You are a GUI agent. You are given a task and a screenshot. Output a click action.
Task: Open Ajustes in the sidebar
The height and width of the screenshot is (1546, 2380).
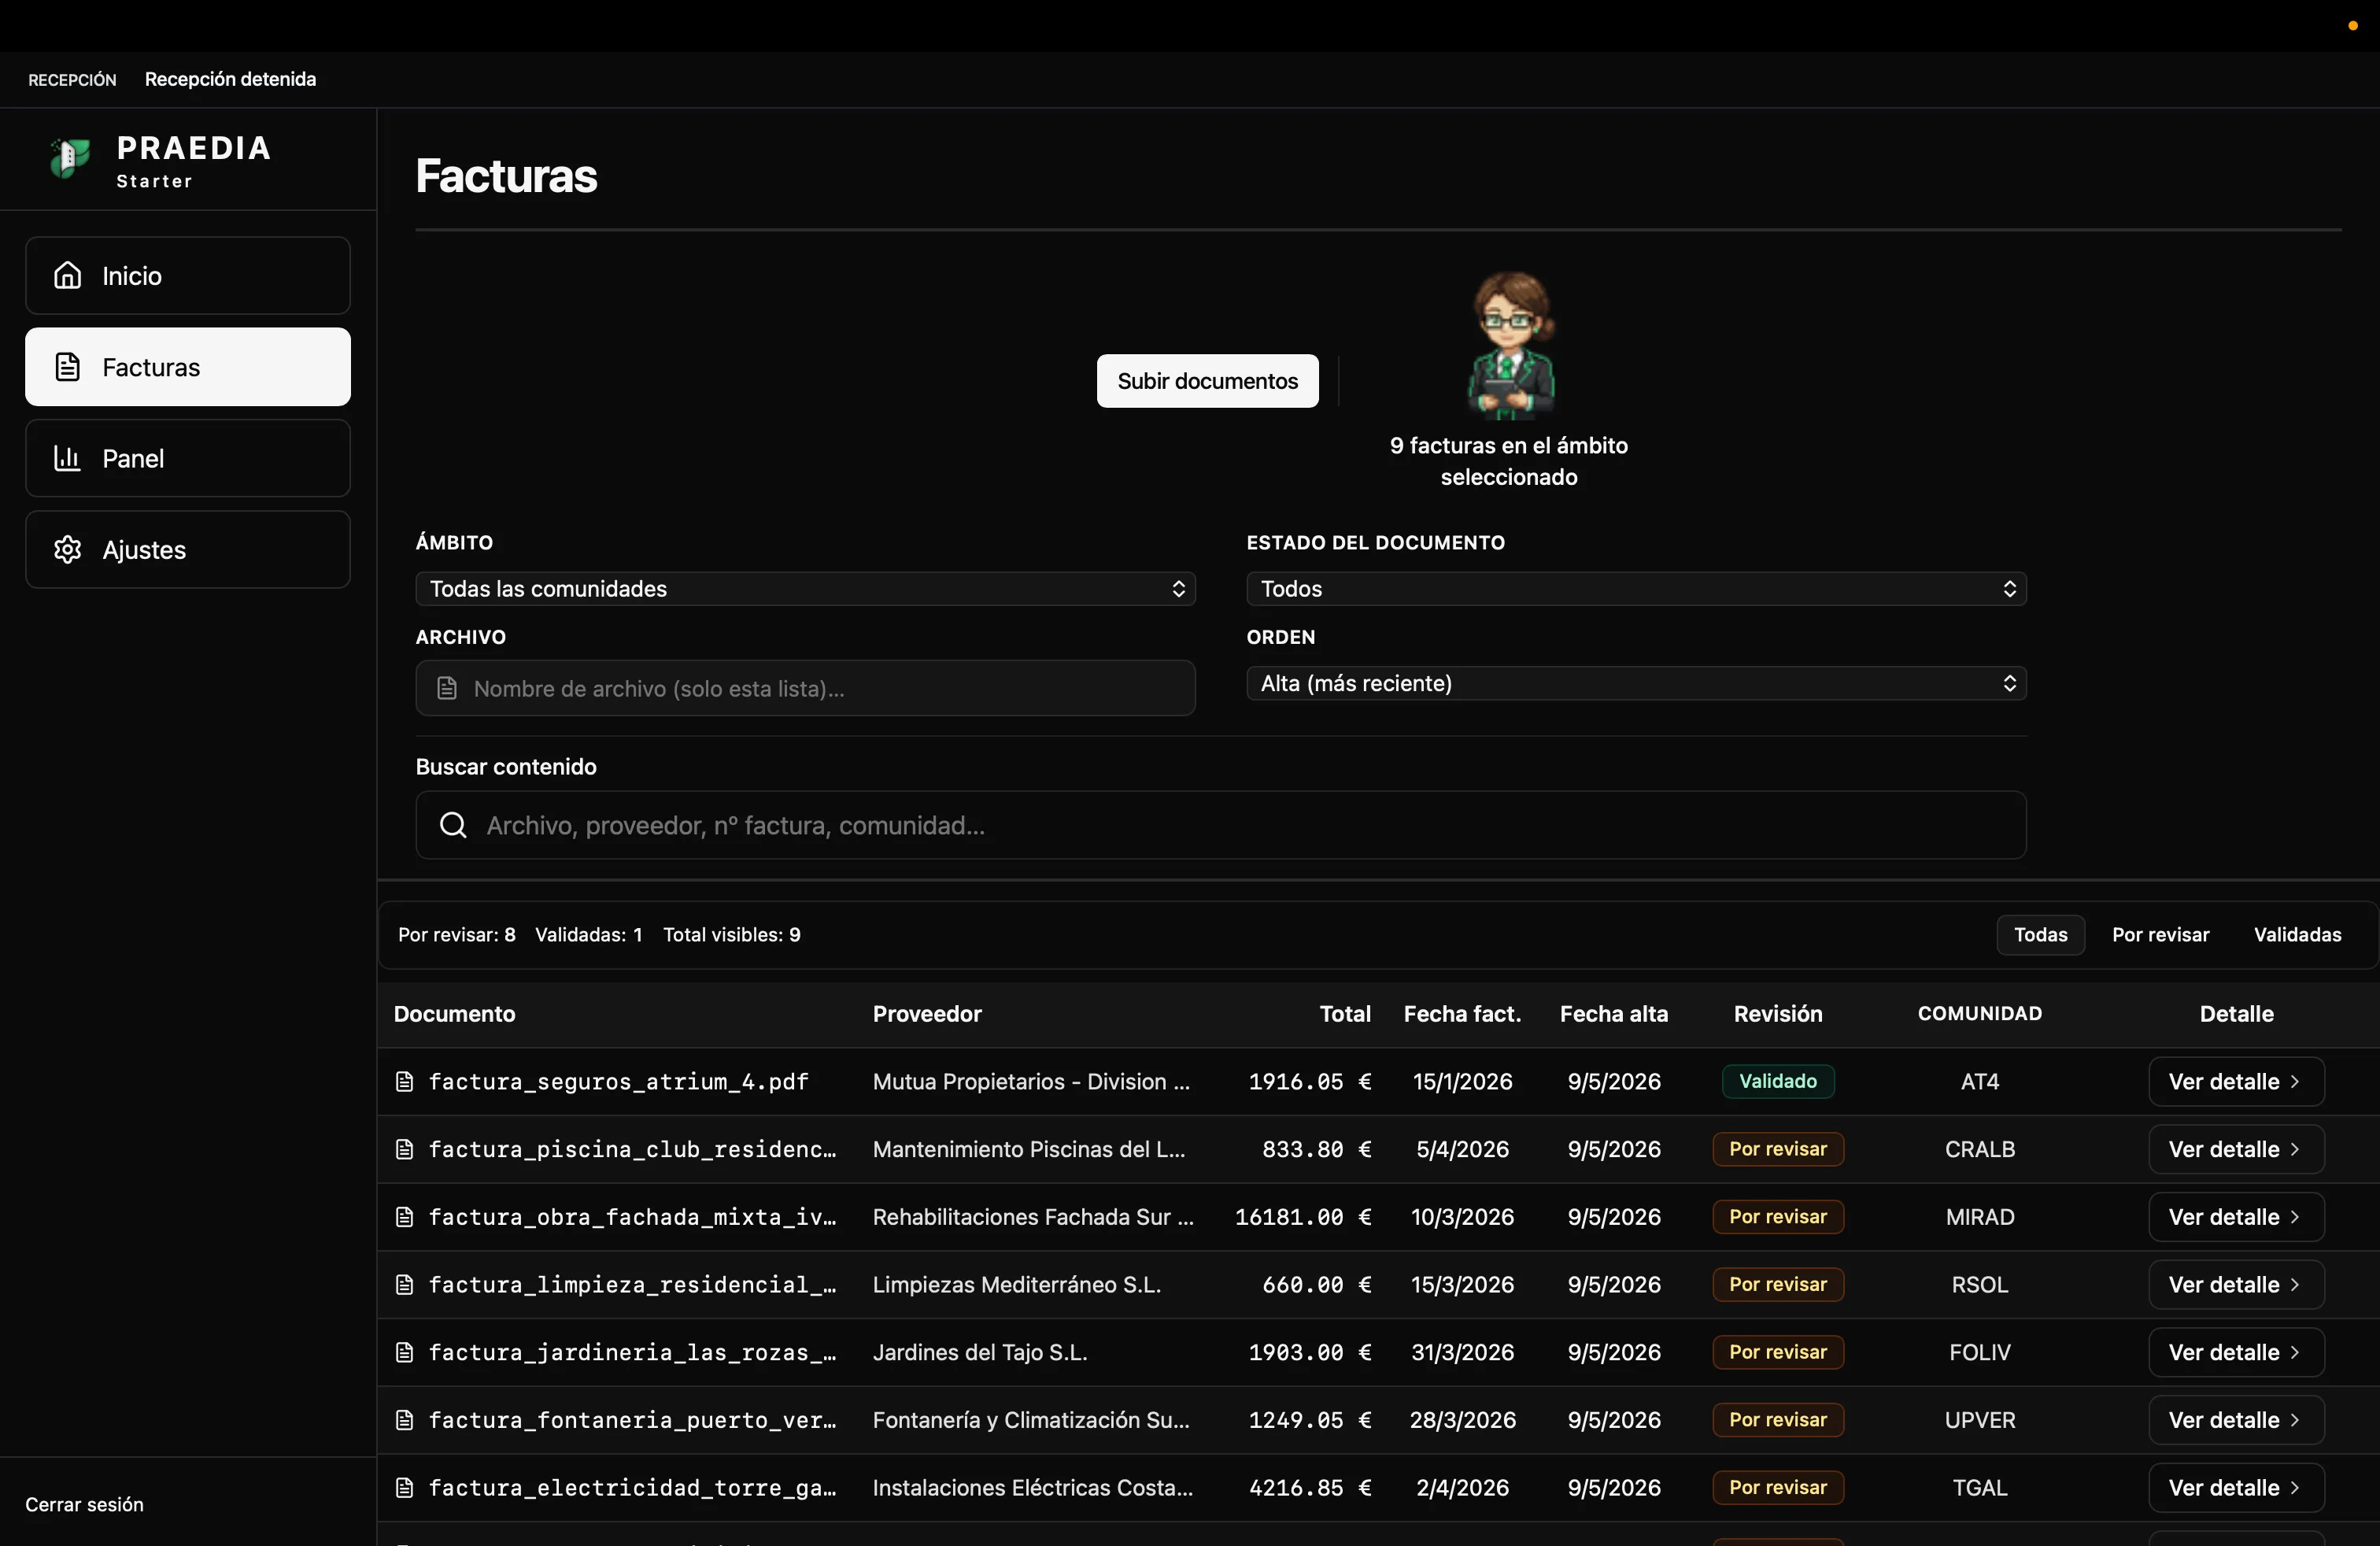pos(188,549)
